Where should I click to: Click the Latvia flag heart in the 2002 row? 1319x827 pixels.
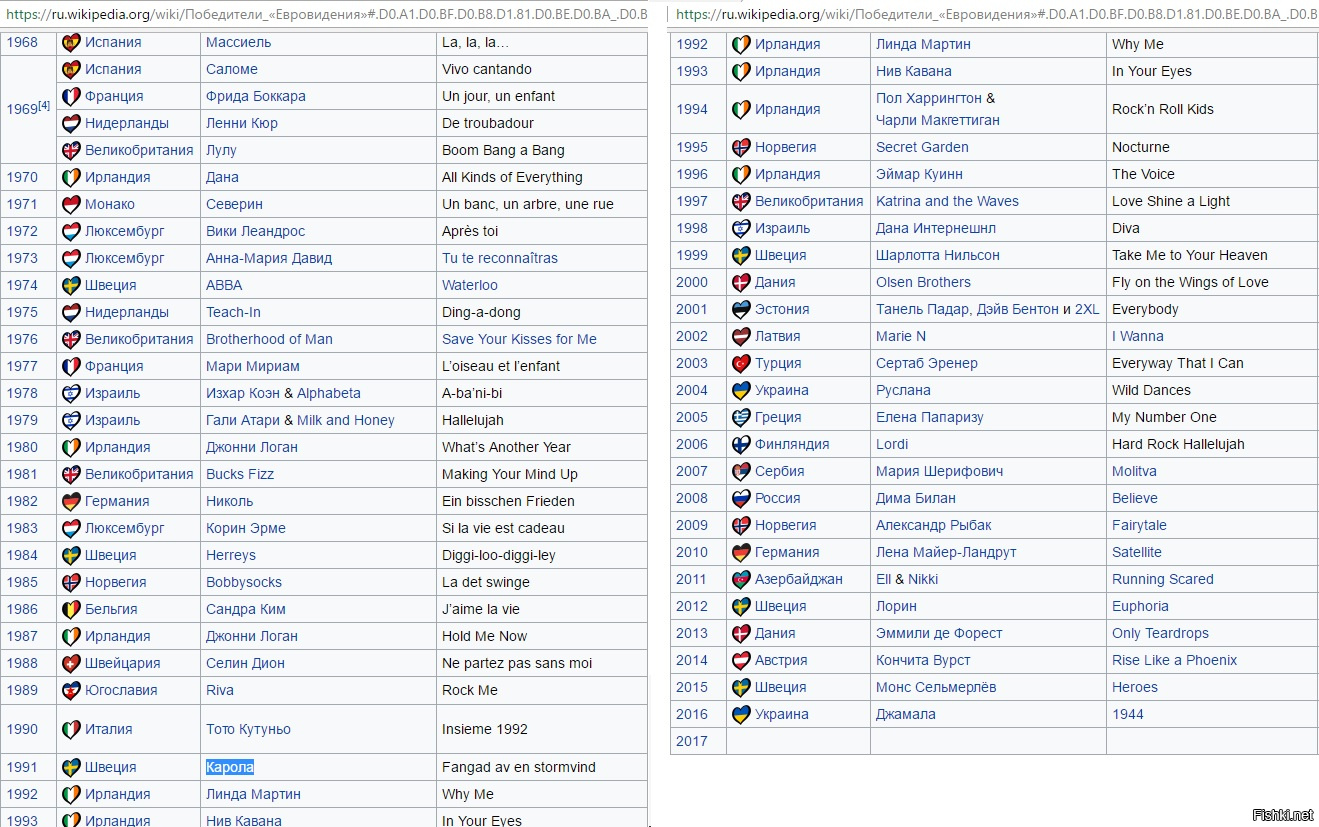[x=741, y=337]
